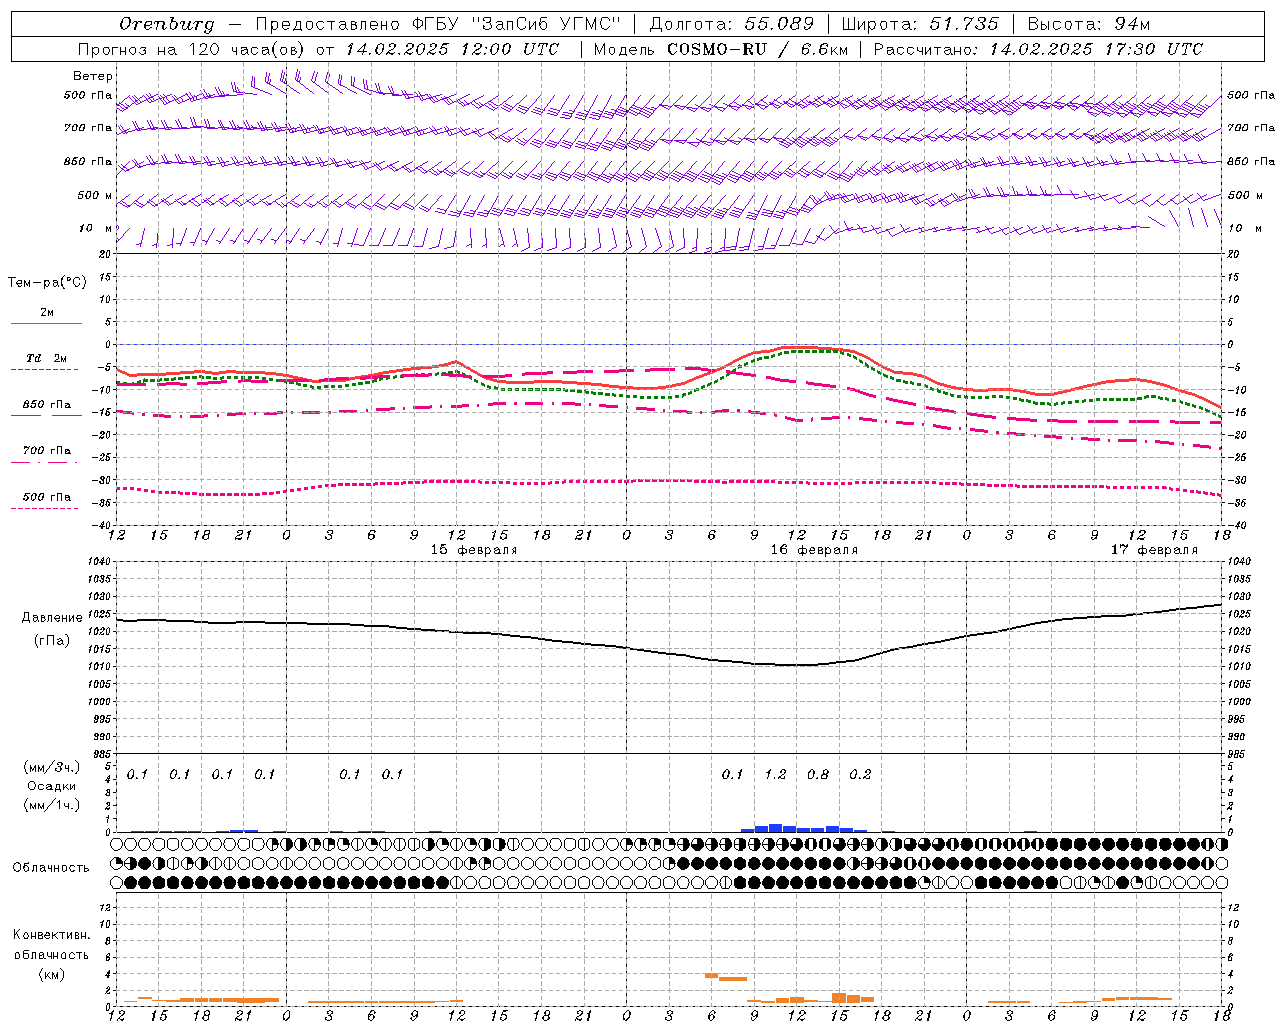
Task: Click the '17 февраля' date label
Action: (x=1154, y=549)
